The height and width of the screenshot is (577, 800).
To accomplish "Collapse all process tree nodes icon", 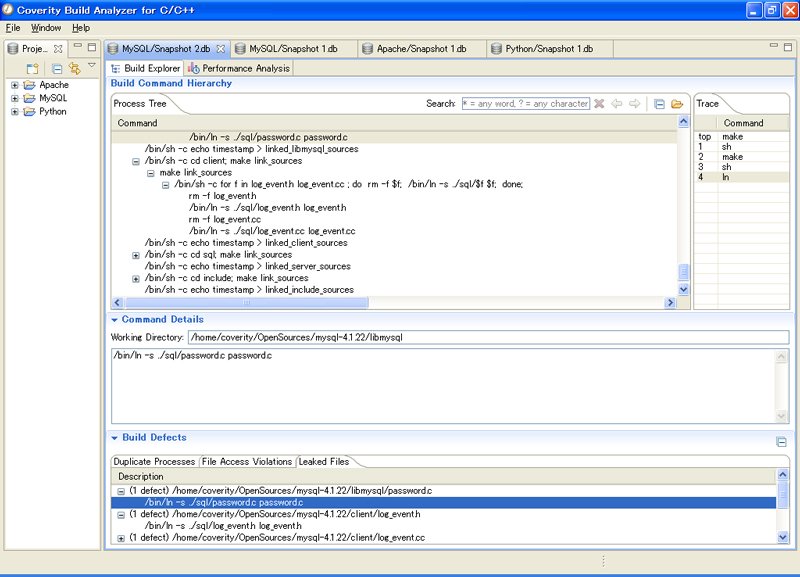I will 659,104.
